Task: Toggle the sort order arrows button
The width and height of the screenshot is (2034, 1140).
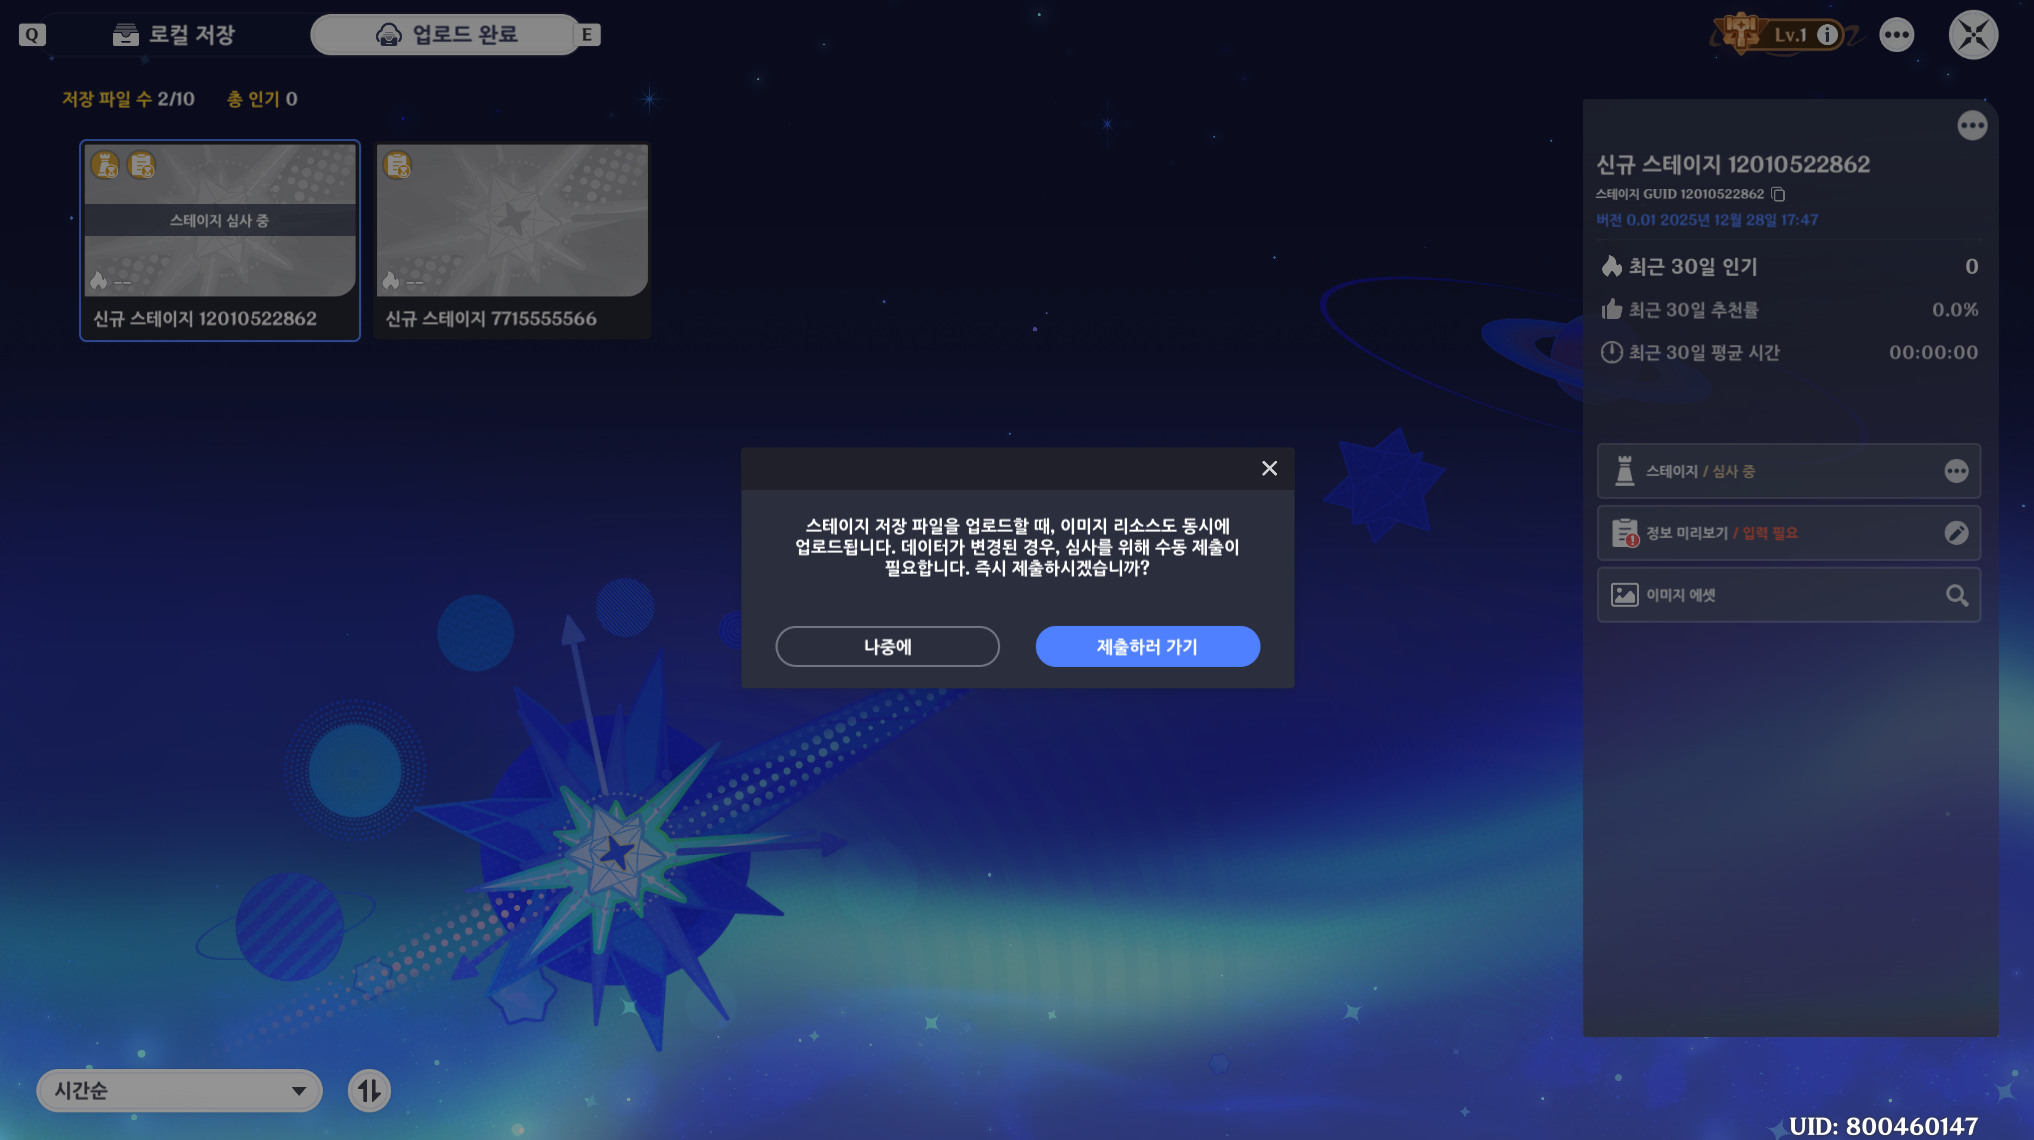Action: coord(369,1090)
